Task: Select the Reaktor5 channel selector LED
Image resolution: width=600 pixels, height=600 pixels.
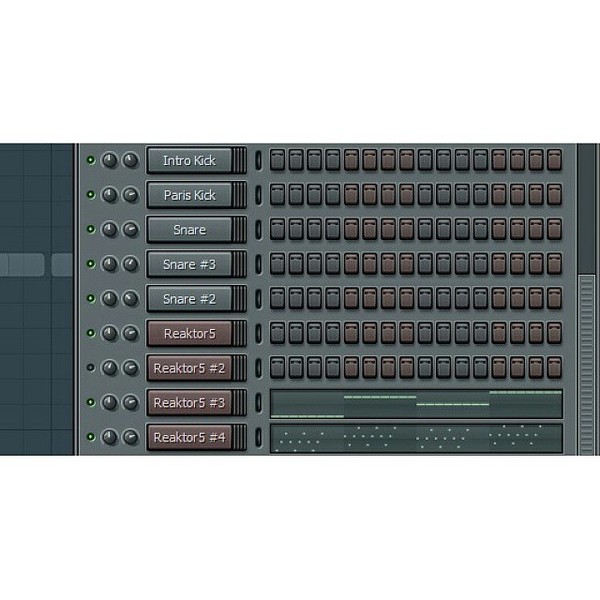Action: (x=259, y=333)
